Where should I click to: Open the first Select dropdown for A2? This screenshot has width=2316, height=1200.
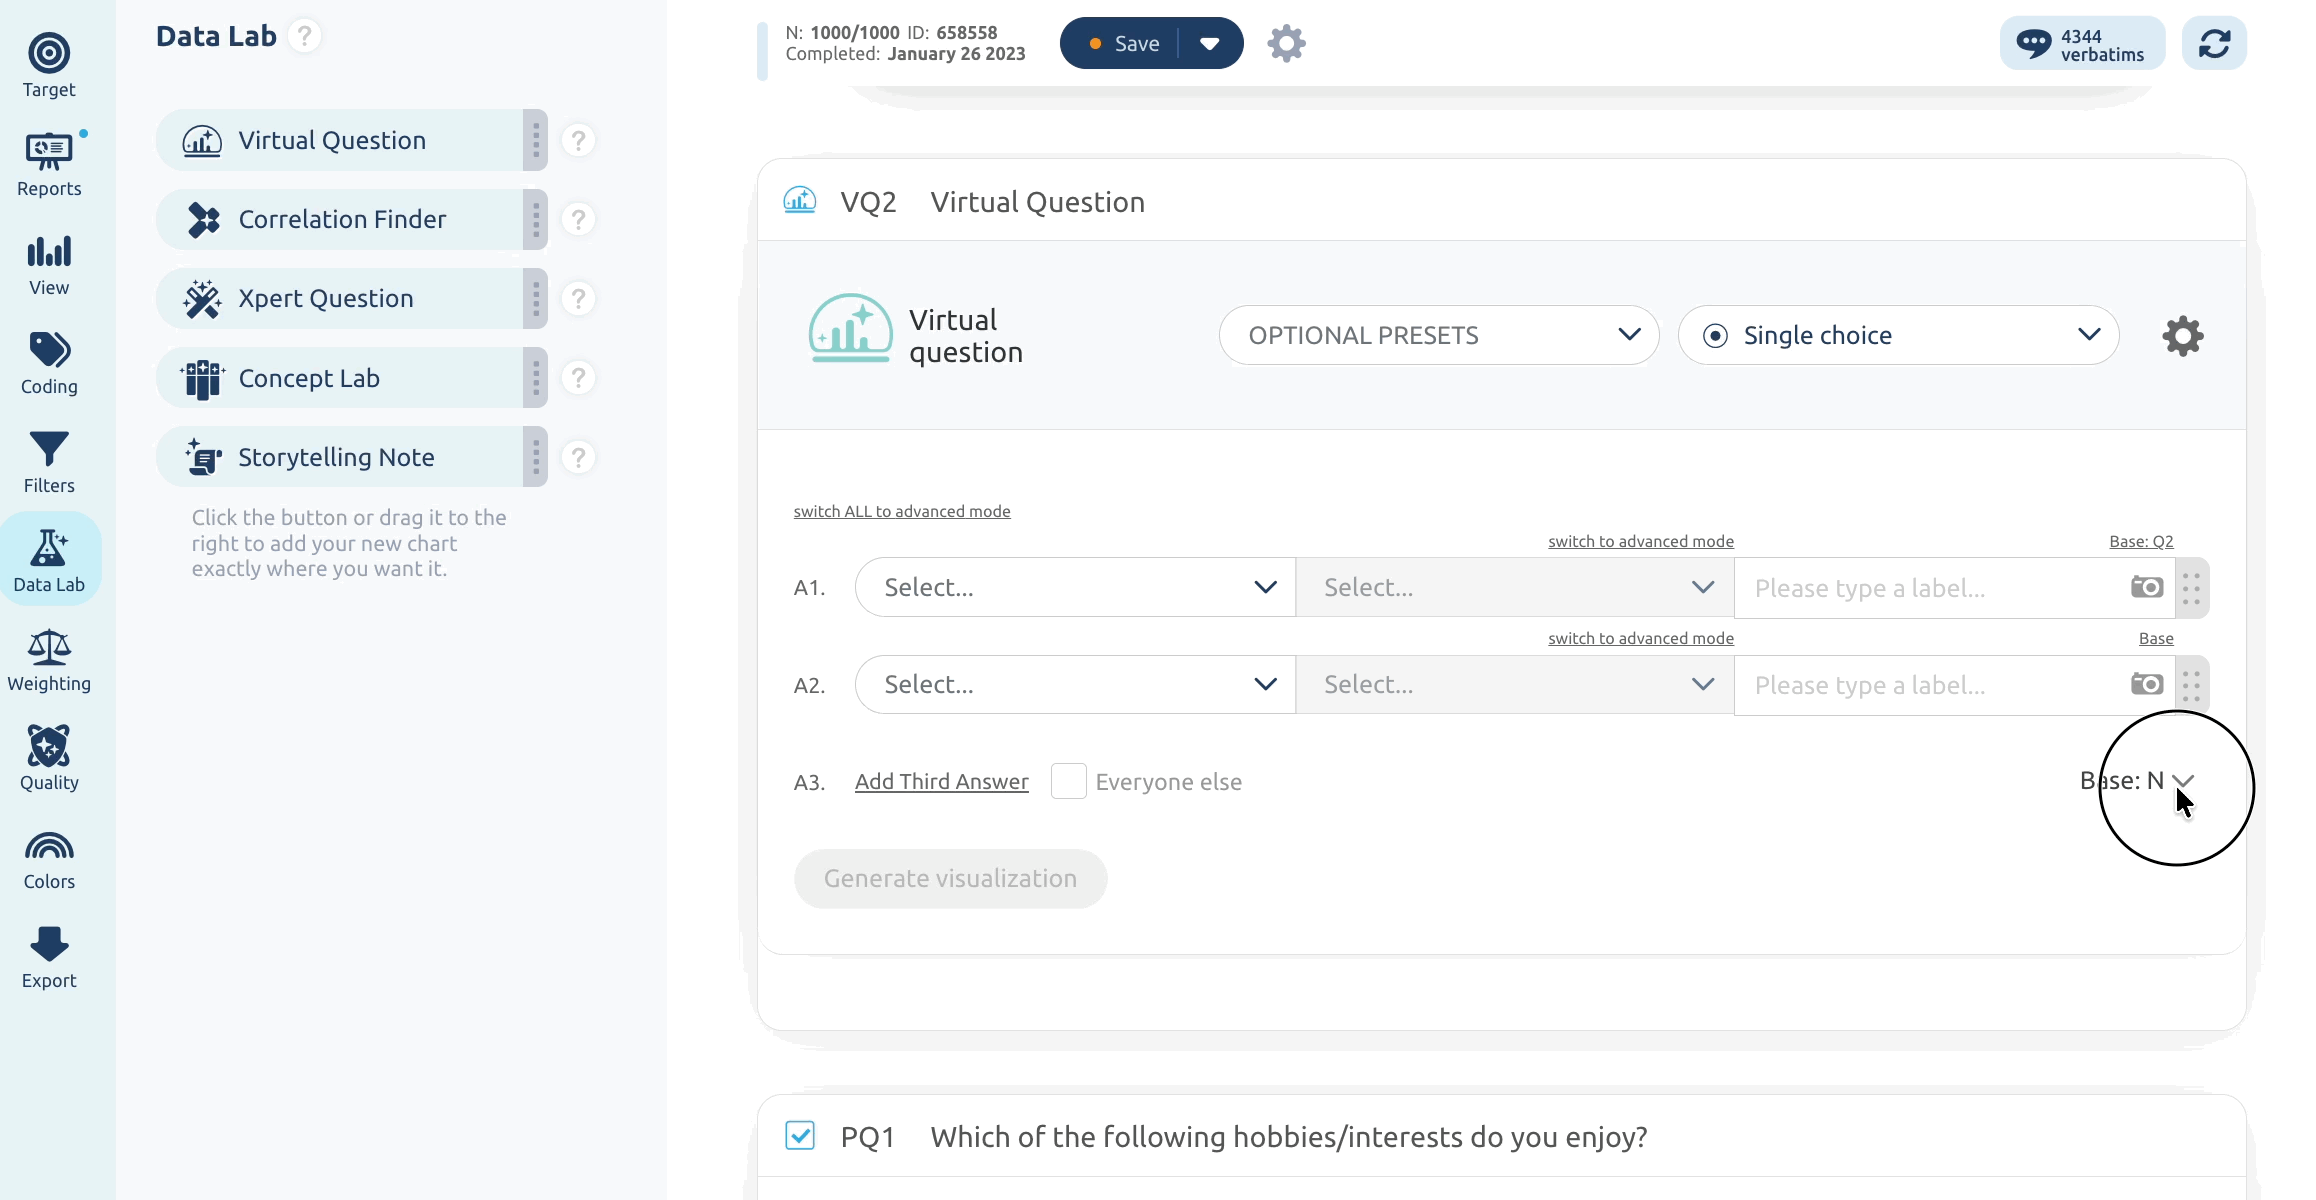[1076, 684]
